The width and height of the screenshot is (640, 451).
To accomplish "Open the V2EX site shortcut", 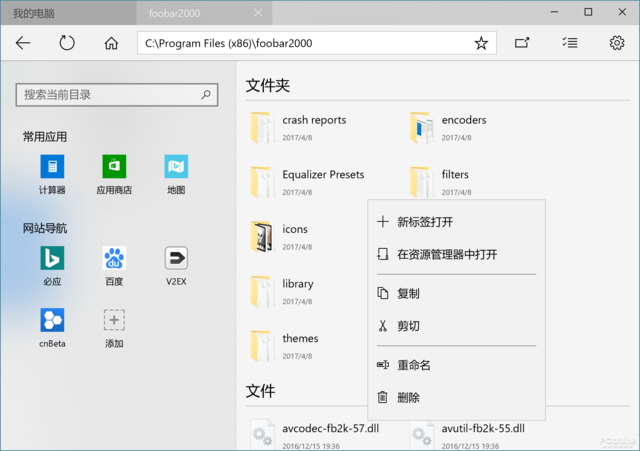I will tap(176, 266).
